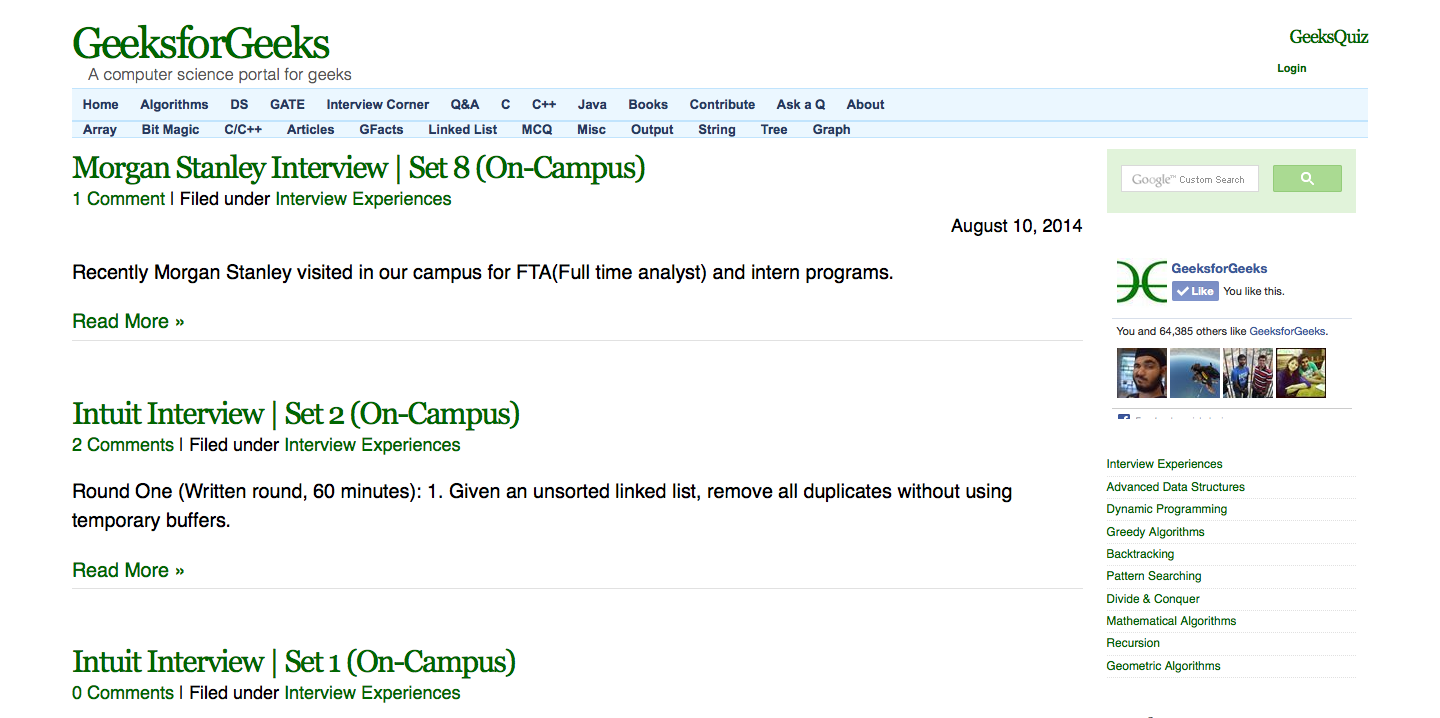Image resolution: width=1440 pixels, height=718 pixels.
Task: Open Morgan Stanley Interview Set 8 post
Action: point(358,167)
